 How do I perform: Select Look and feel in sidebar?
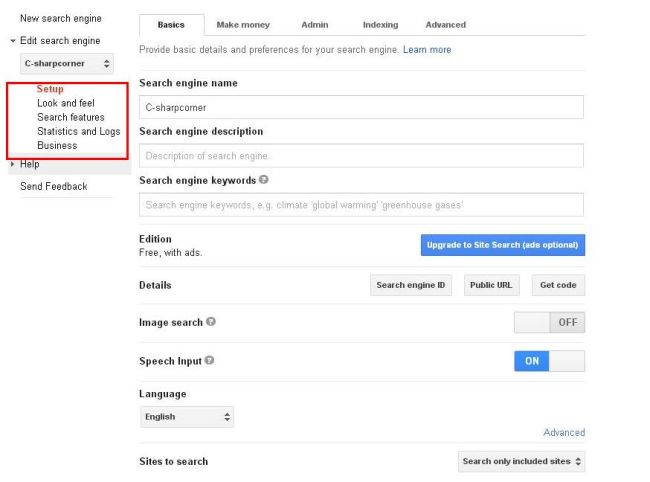click(x=66, y=104)
